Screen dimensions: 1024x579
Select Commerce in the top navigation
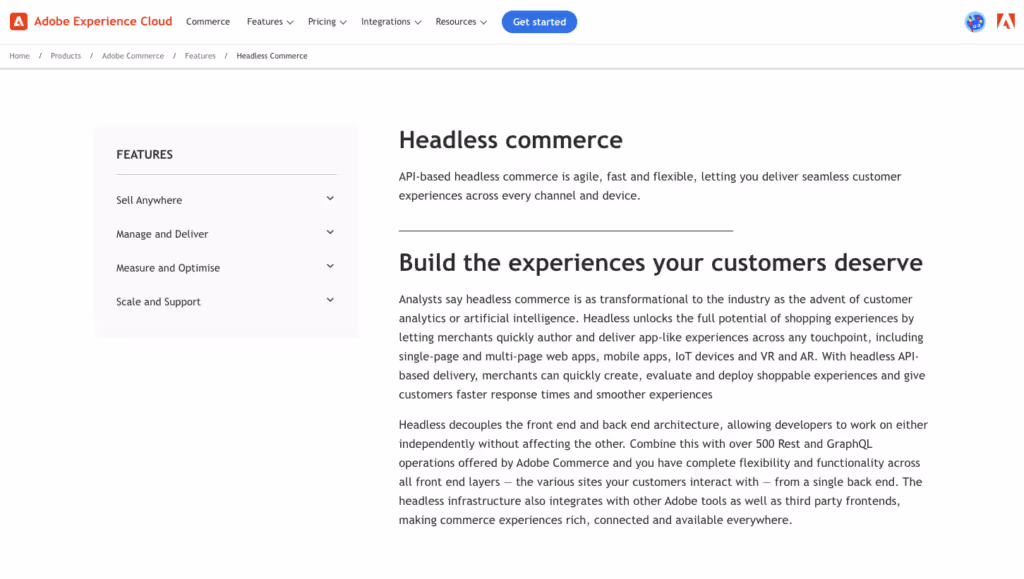(x=207, y=21)
